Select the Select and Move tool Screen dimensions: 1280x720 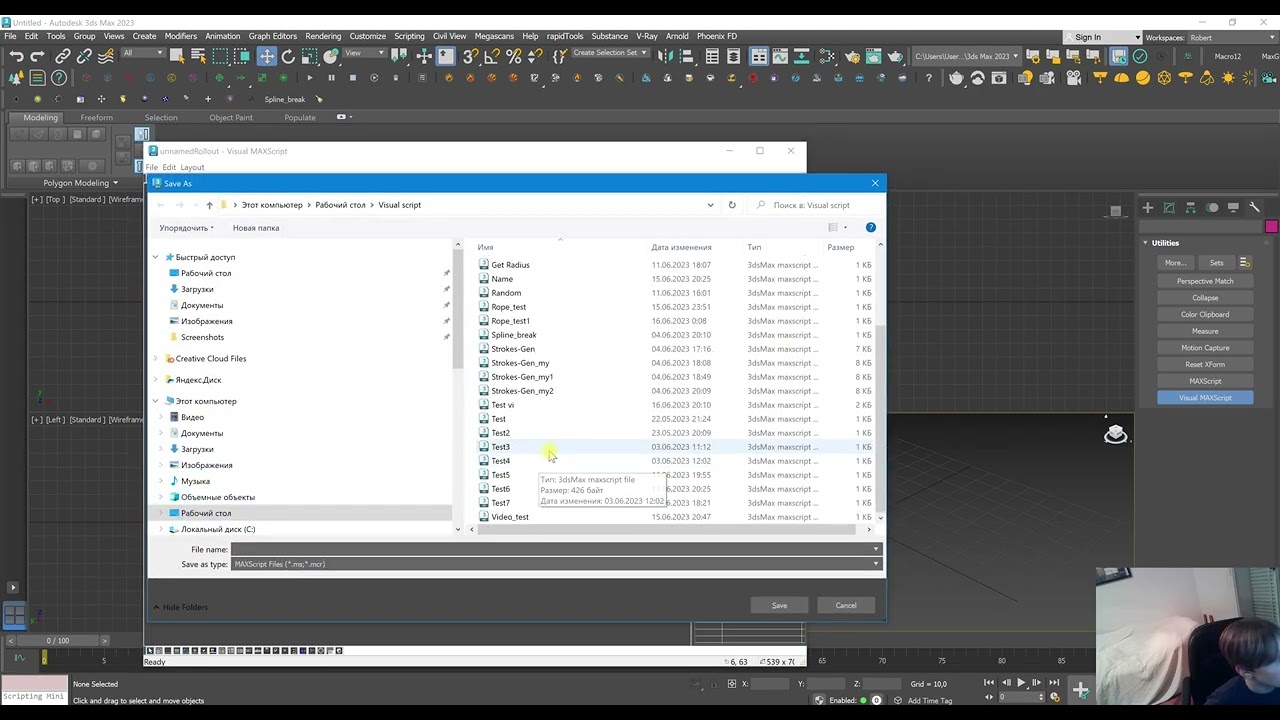[266, 57]
